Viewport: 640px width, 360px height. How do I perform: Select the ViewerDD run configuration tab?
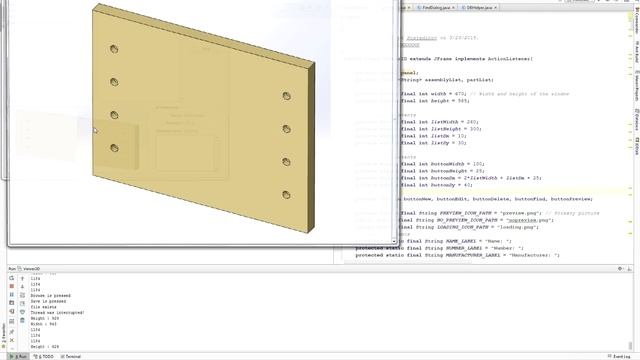click(x=29, y=269)
